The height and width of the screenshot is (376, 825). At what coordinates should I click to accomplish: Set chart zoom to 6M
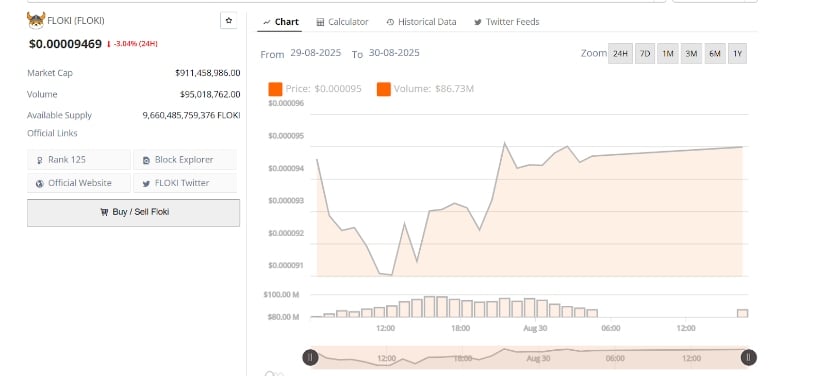click(x=715, y=54)
